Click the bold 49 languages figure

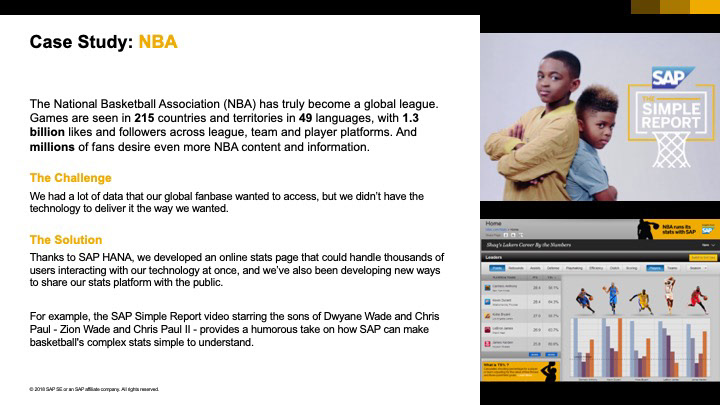point(305,118)
